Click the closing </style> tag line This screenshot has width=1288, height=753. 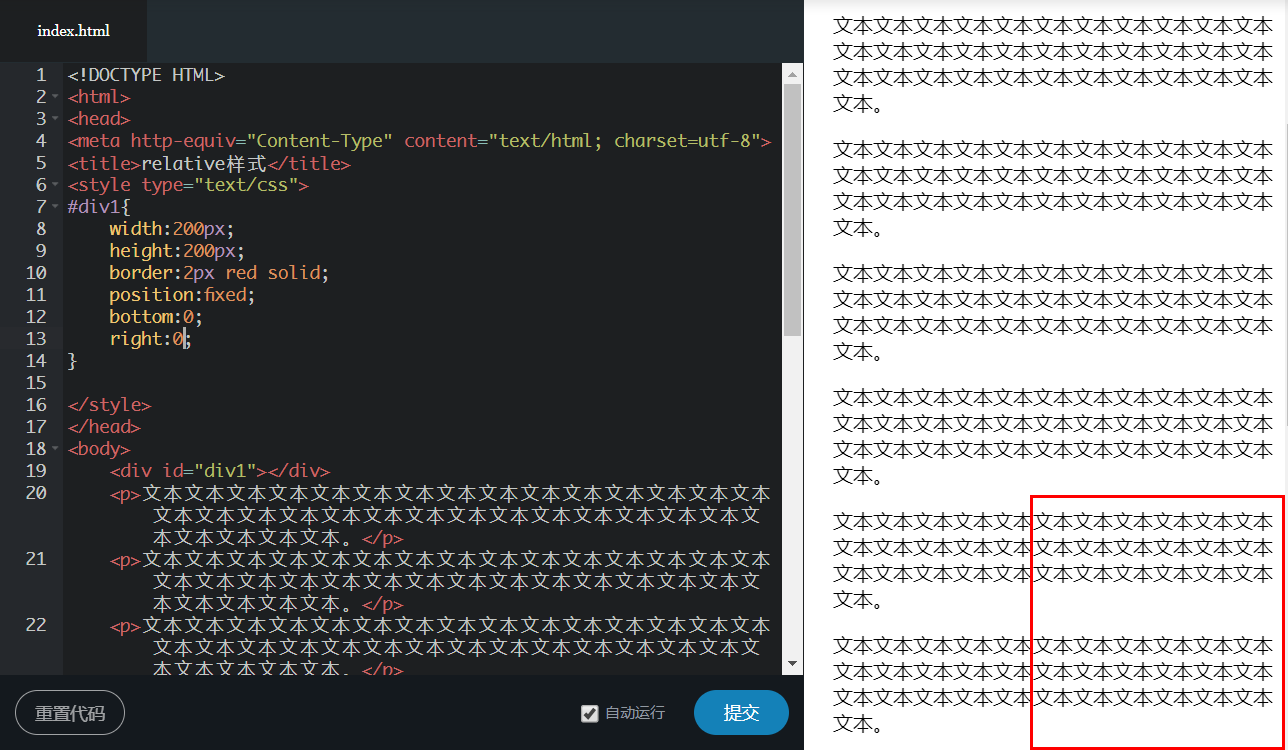[x=109, y=405]
